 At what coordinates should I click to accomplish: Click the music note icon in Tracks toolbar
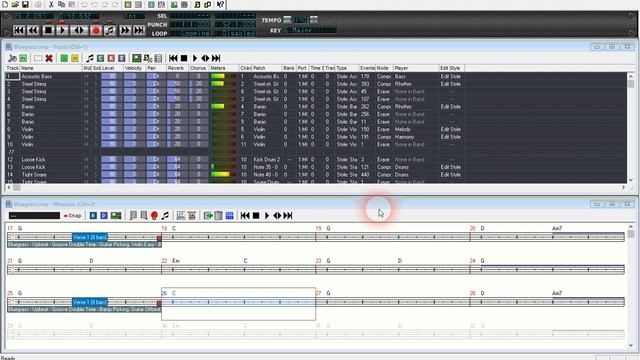(90, 58)
